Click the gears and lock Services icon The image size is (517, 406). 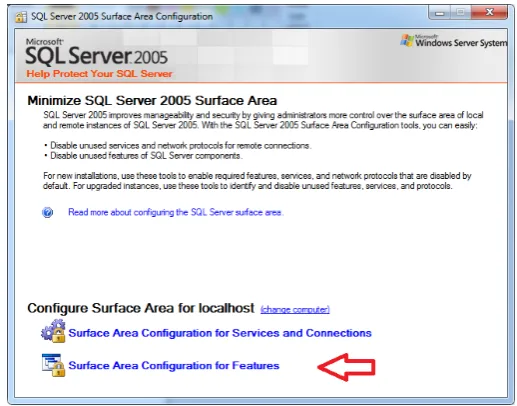53,331
